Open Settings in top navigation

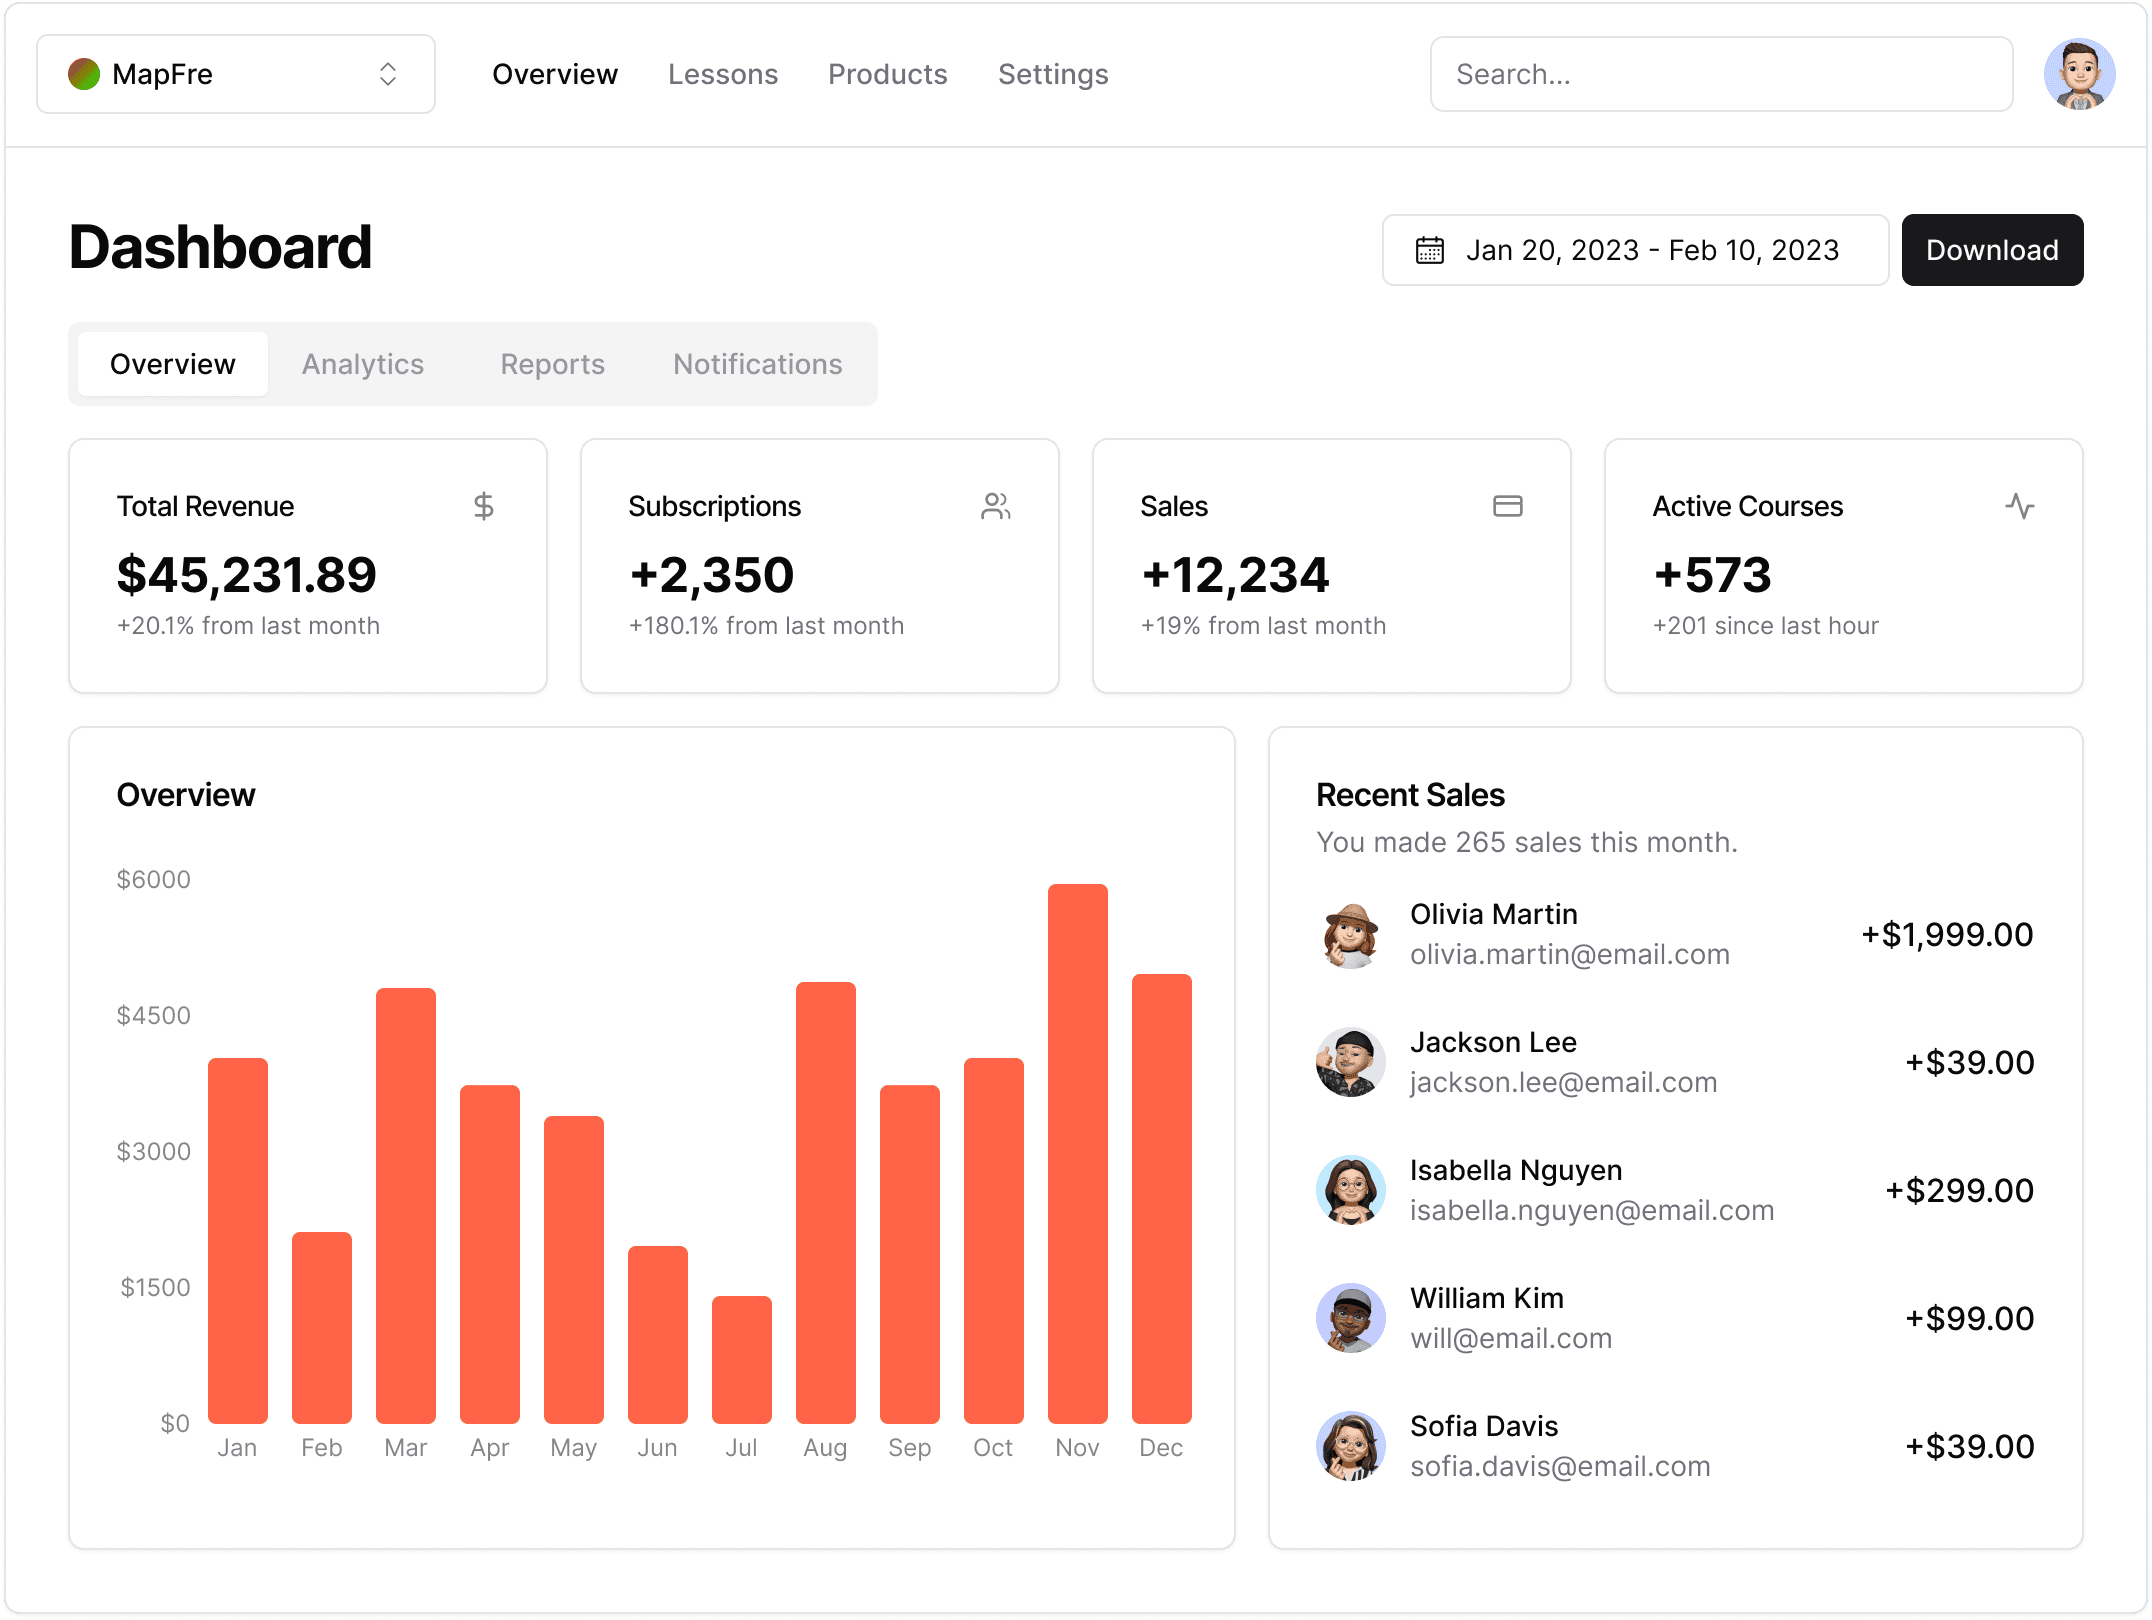1052,74
